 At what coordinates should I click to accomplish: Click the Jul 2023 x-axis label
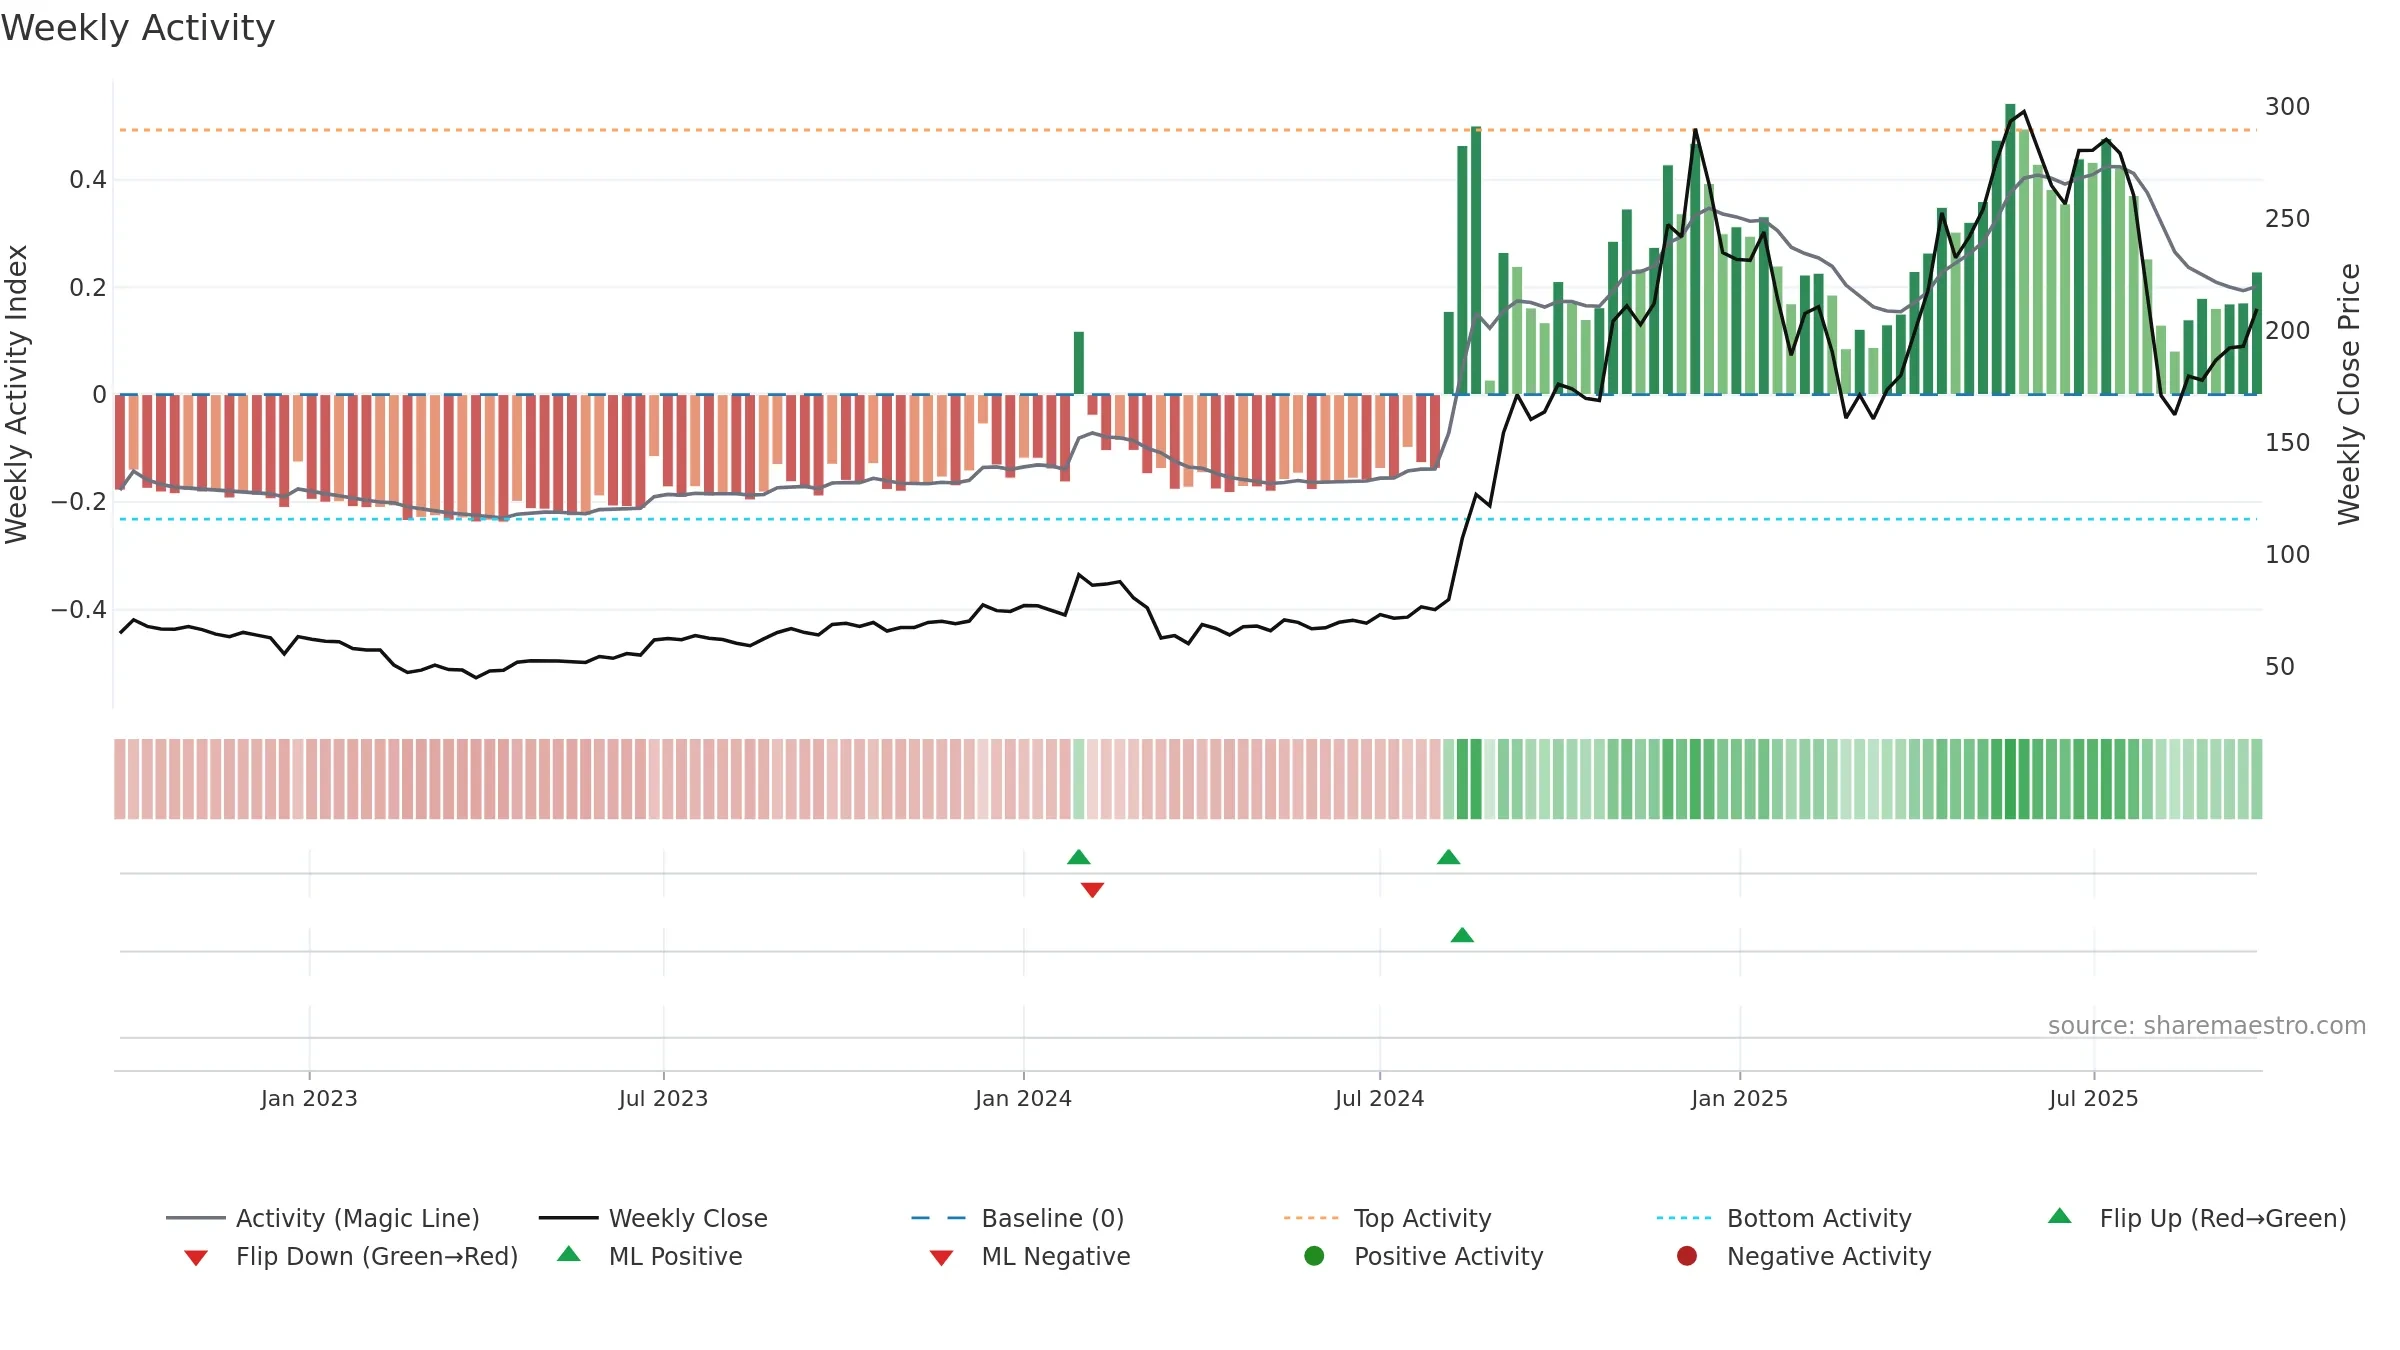coord(663,1099)
